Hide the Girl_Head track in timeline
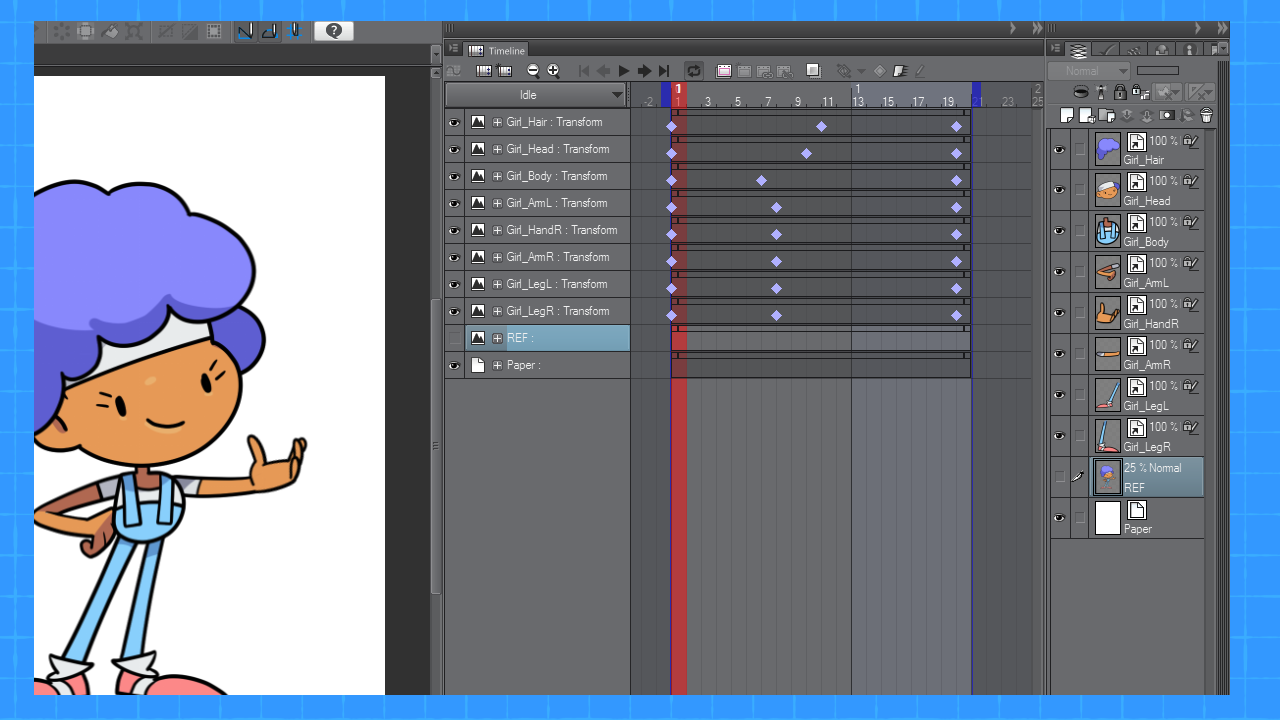 point(455,149)
